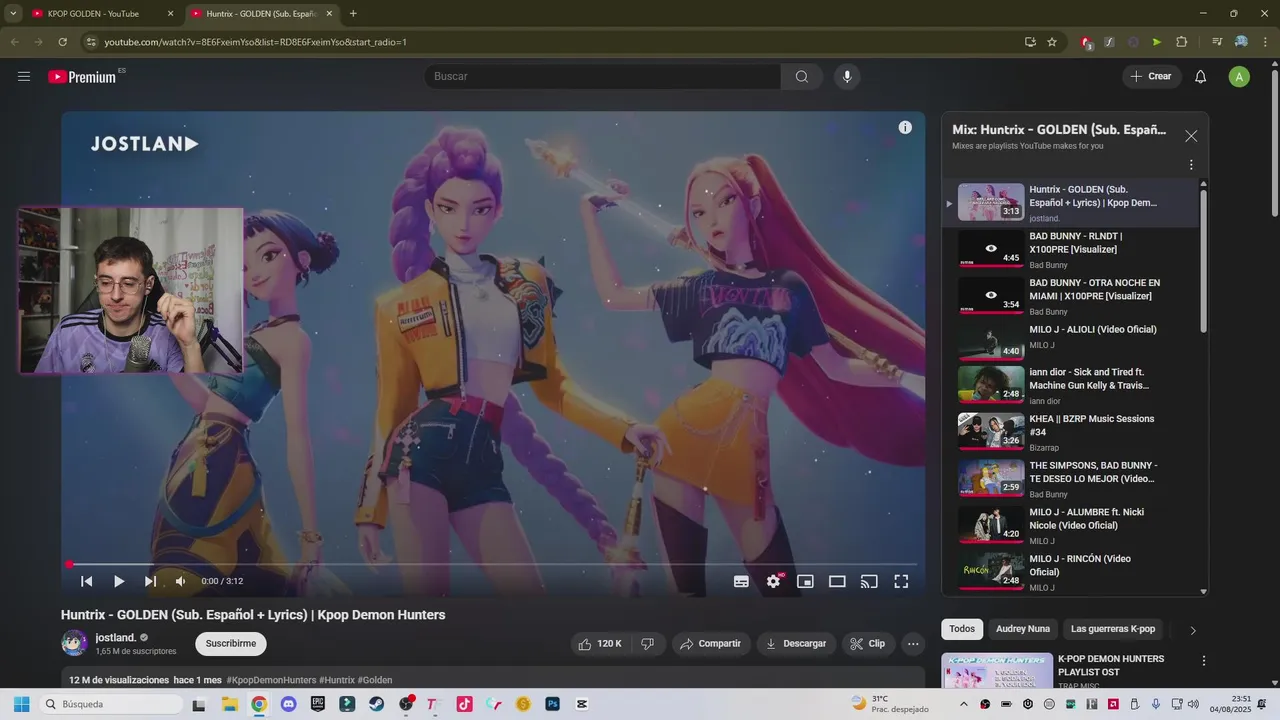Show hidden system tray icons
The width and height of the screenshot is (1280, 720).
click(964, 704)
